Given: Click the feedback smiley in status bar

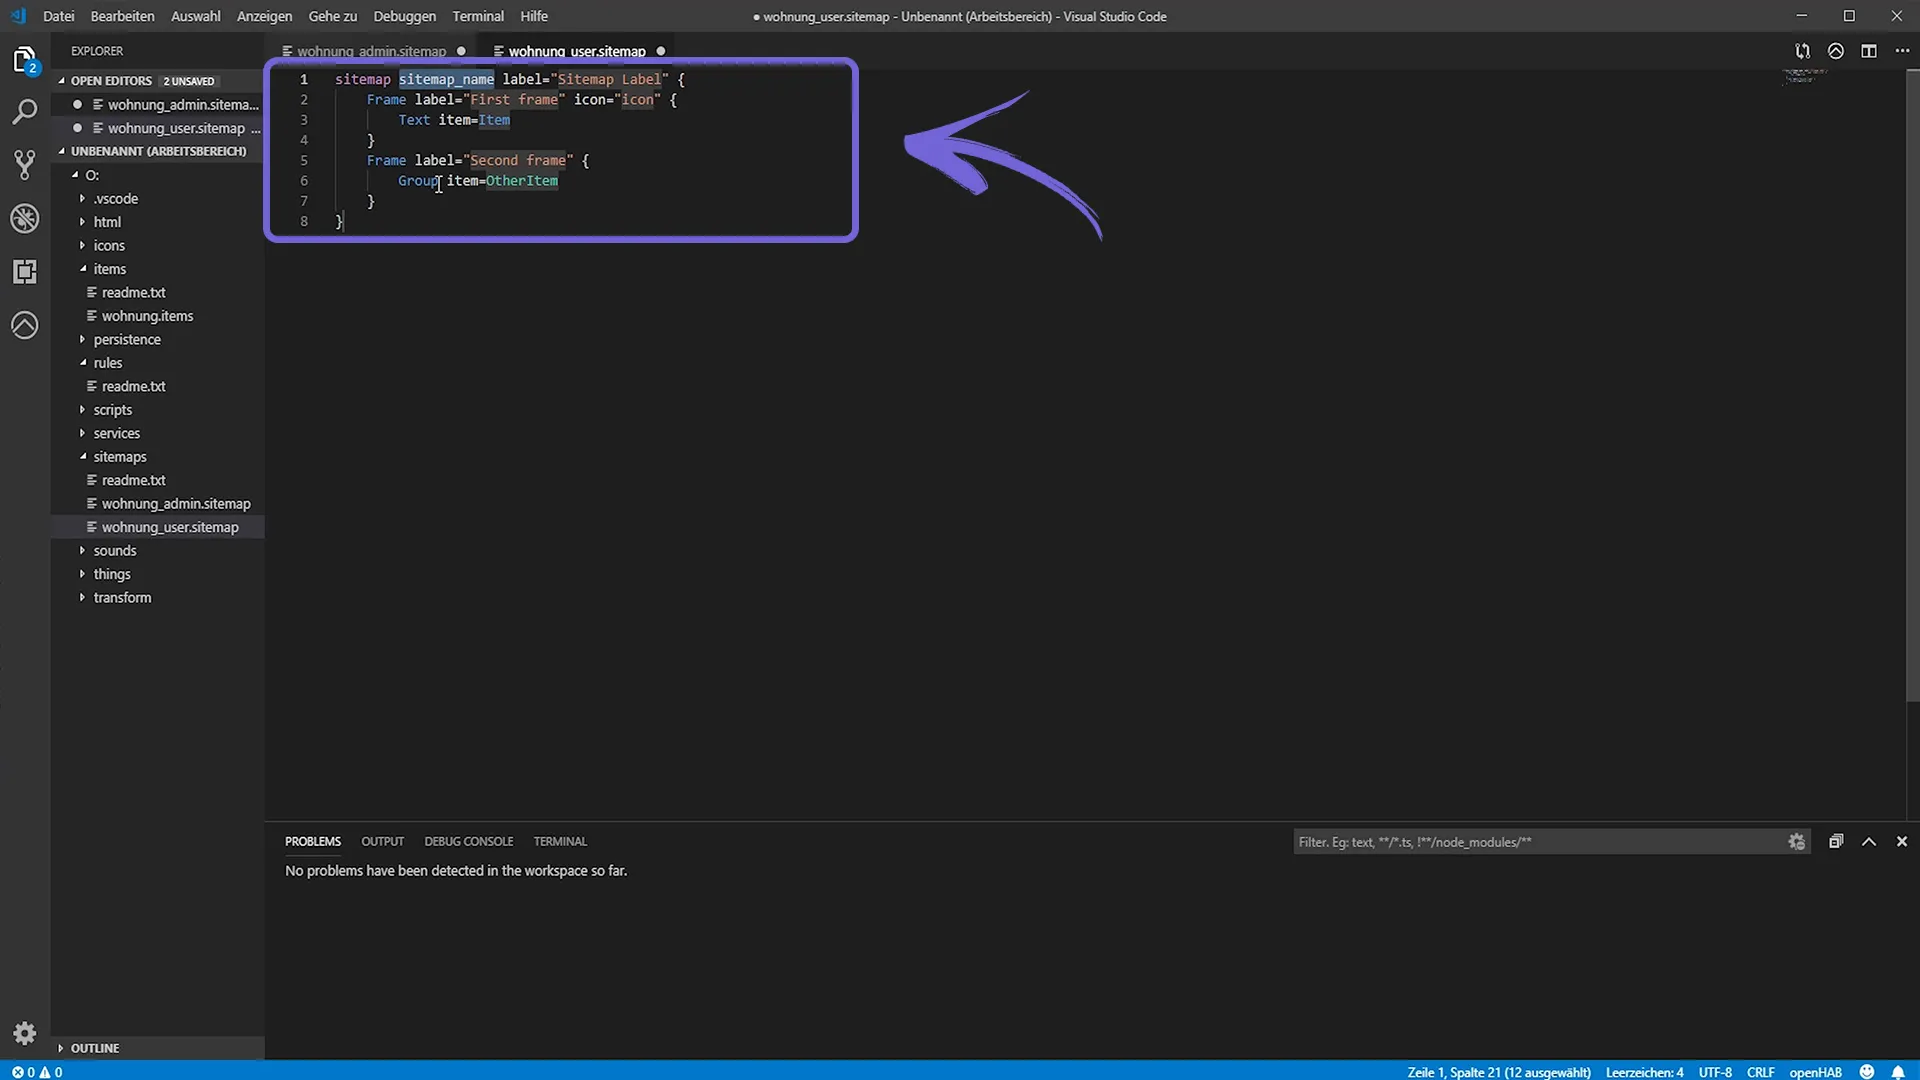Looking at the screenshot, I should pyautogui.click(x=1866, y=1072).
